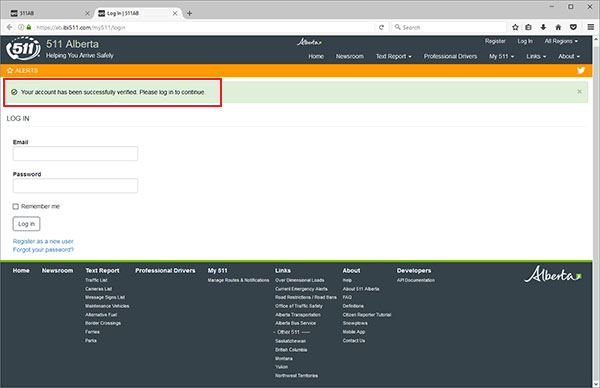Expand the About header menu
Screen dimensions: 600x388
coord(569,56)
